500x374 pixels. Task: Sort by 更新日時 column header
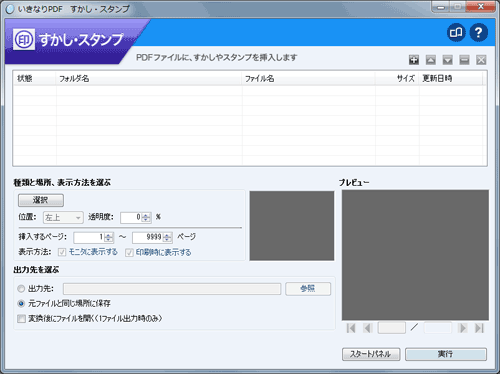click(x=451, y=79)
